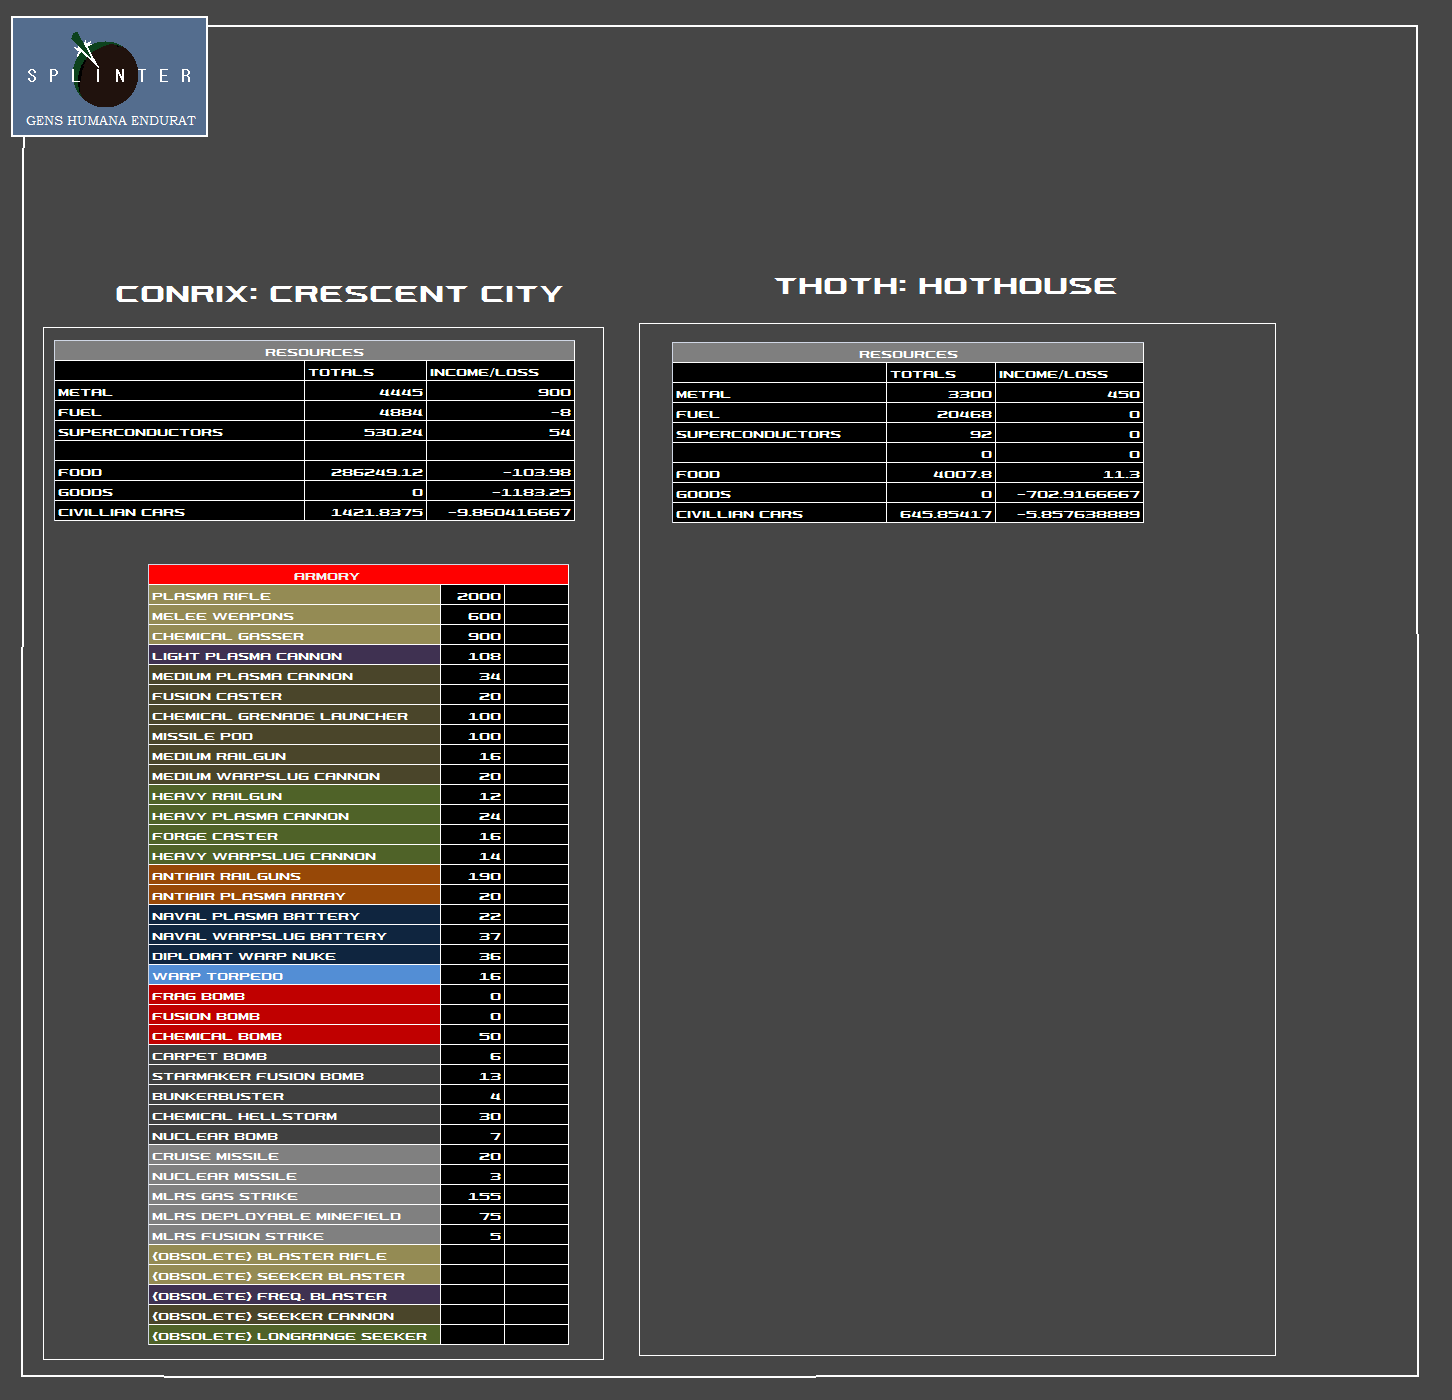This screenshot has width=1452, height=1400.
Task: Select Crescent City Metal totals value 4445
Action: tap(365, 392)
